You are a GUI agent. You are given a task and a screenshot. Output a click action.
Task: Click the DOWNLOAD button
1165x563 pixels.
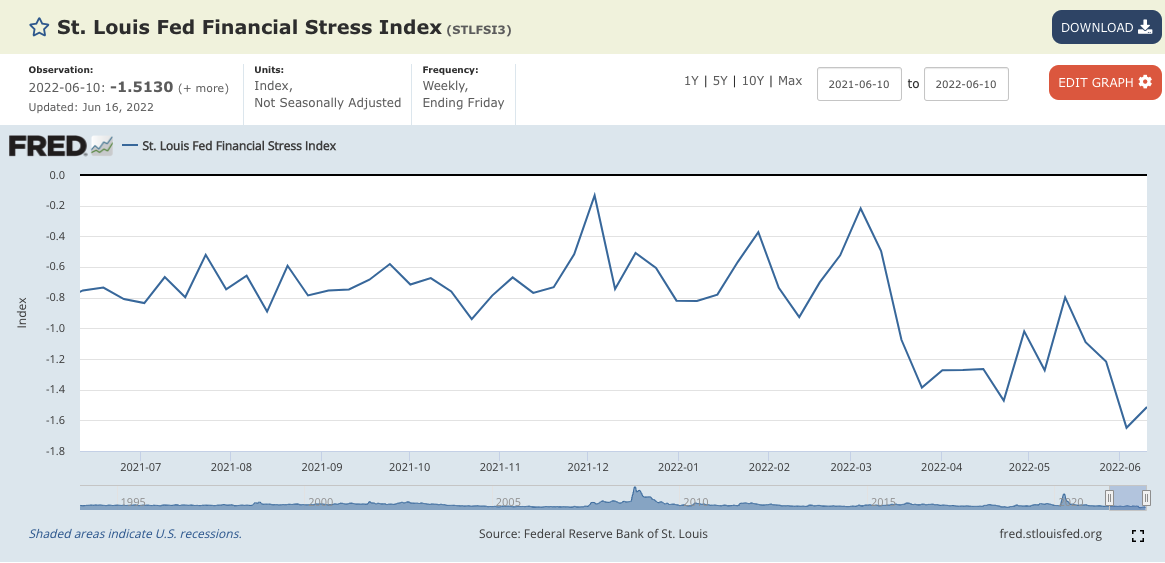(x=1106, y=27)
